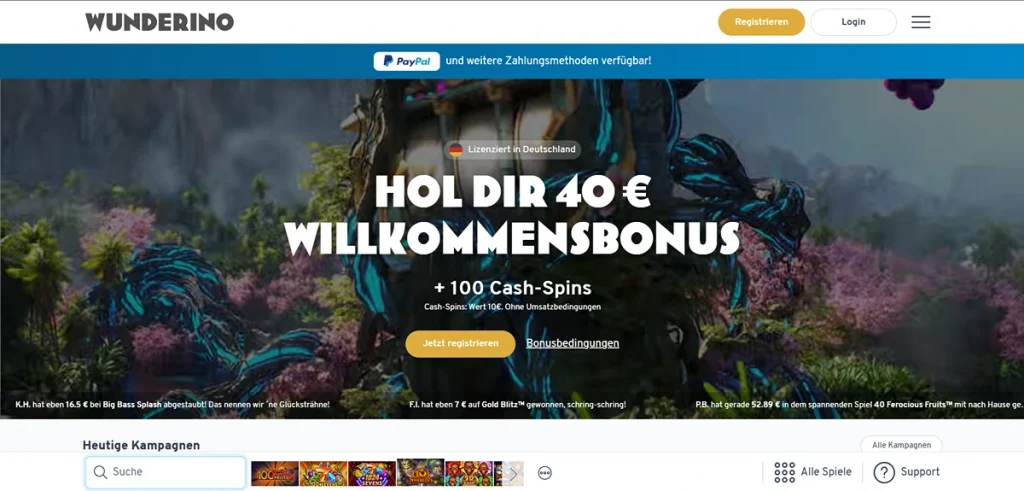Screen dimensions: 1024x491
Task: Click the Registrieren button in header
Action: [761, 22]
